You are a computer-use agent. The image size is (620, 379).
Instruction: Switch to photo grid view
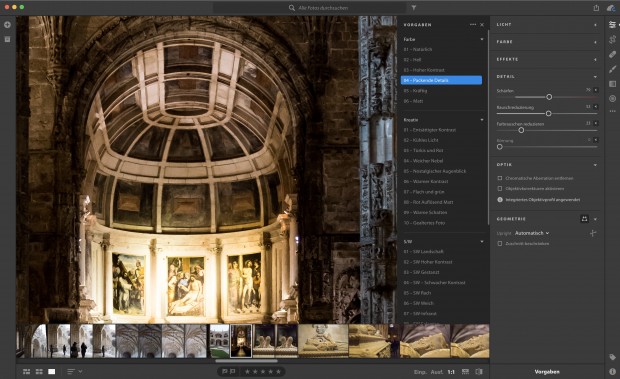26,371
